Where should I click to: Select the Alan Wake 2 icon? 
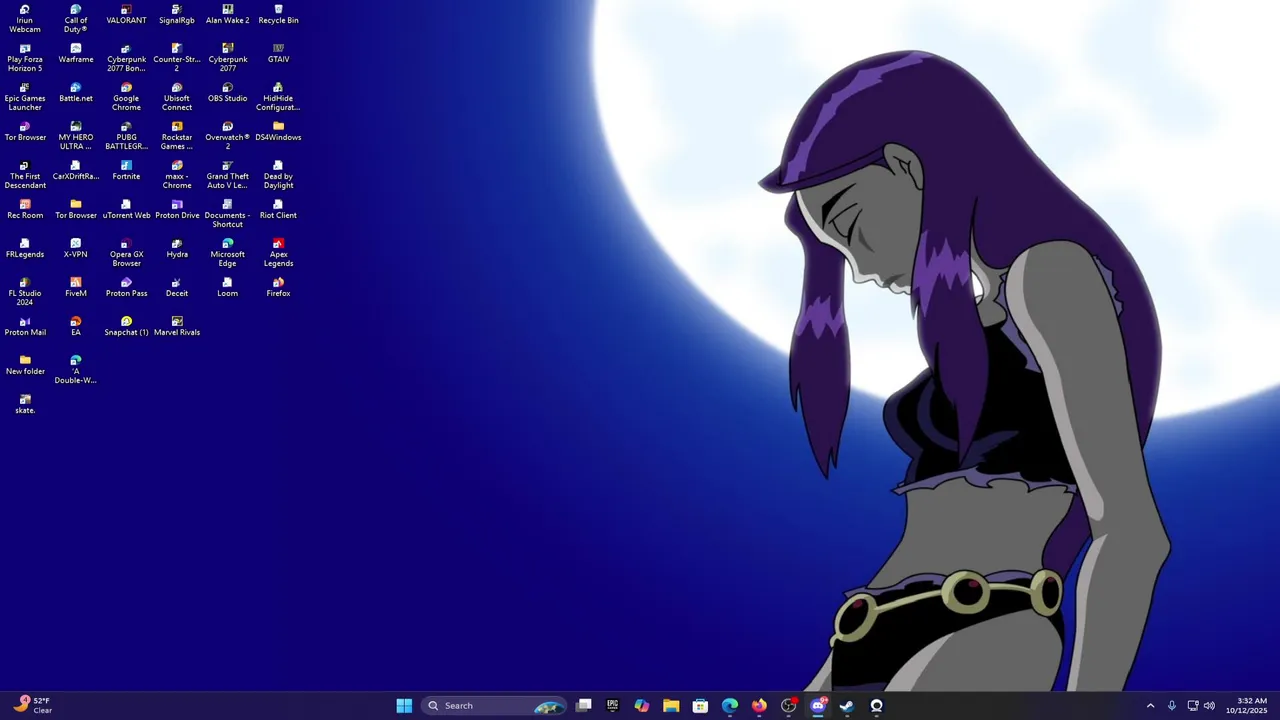point(228,14)
